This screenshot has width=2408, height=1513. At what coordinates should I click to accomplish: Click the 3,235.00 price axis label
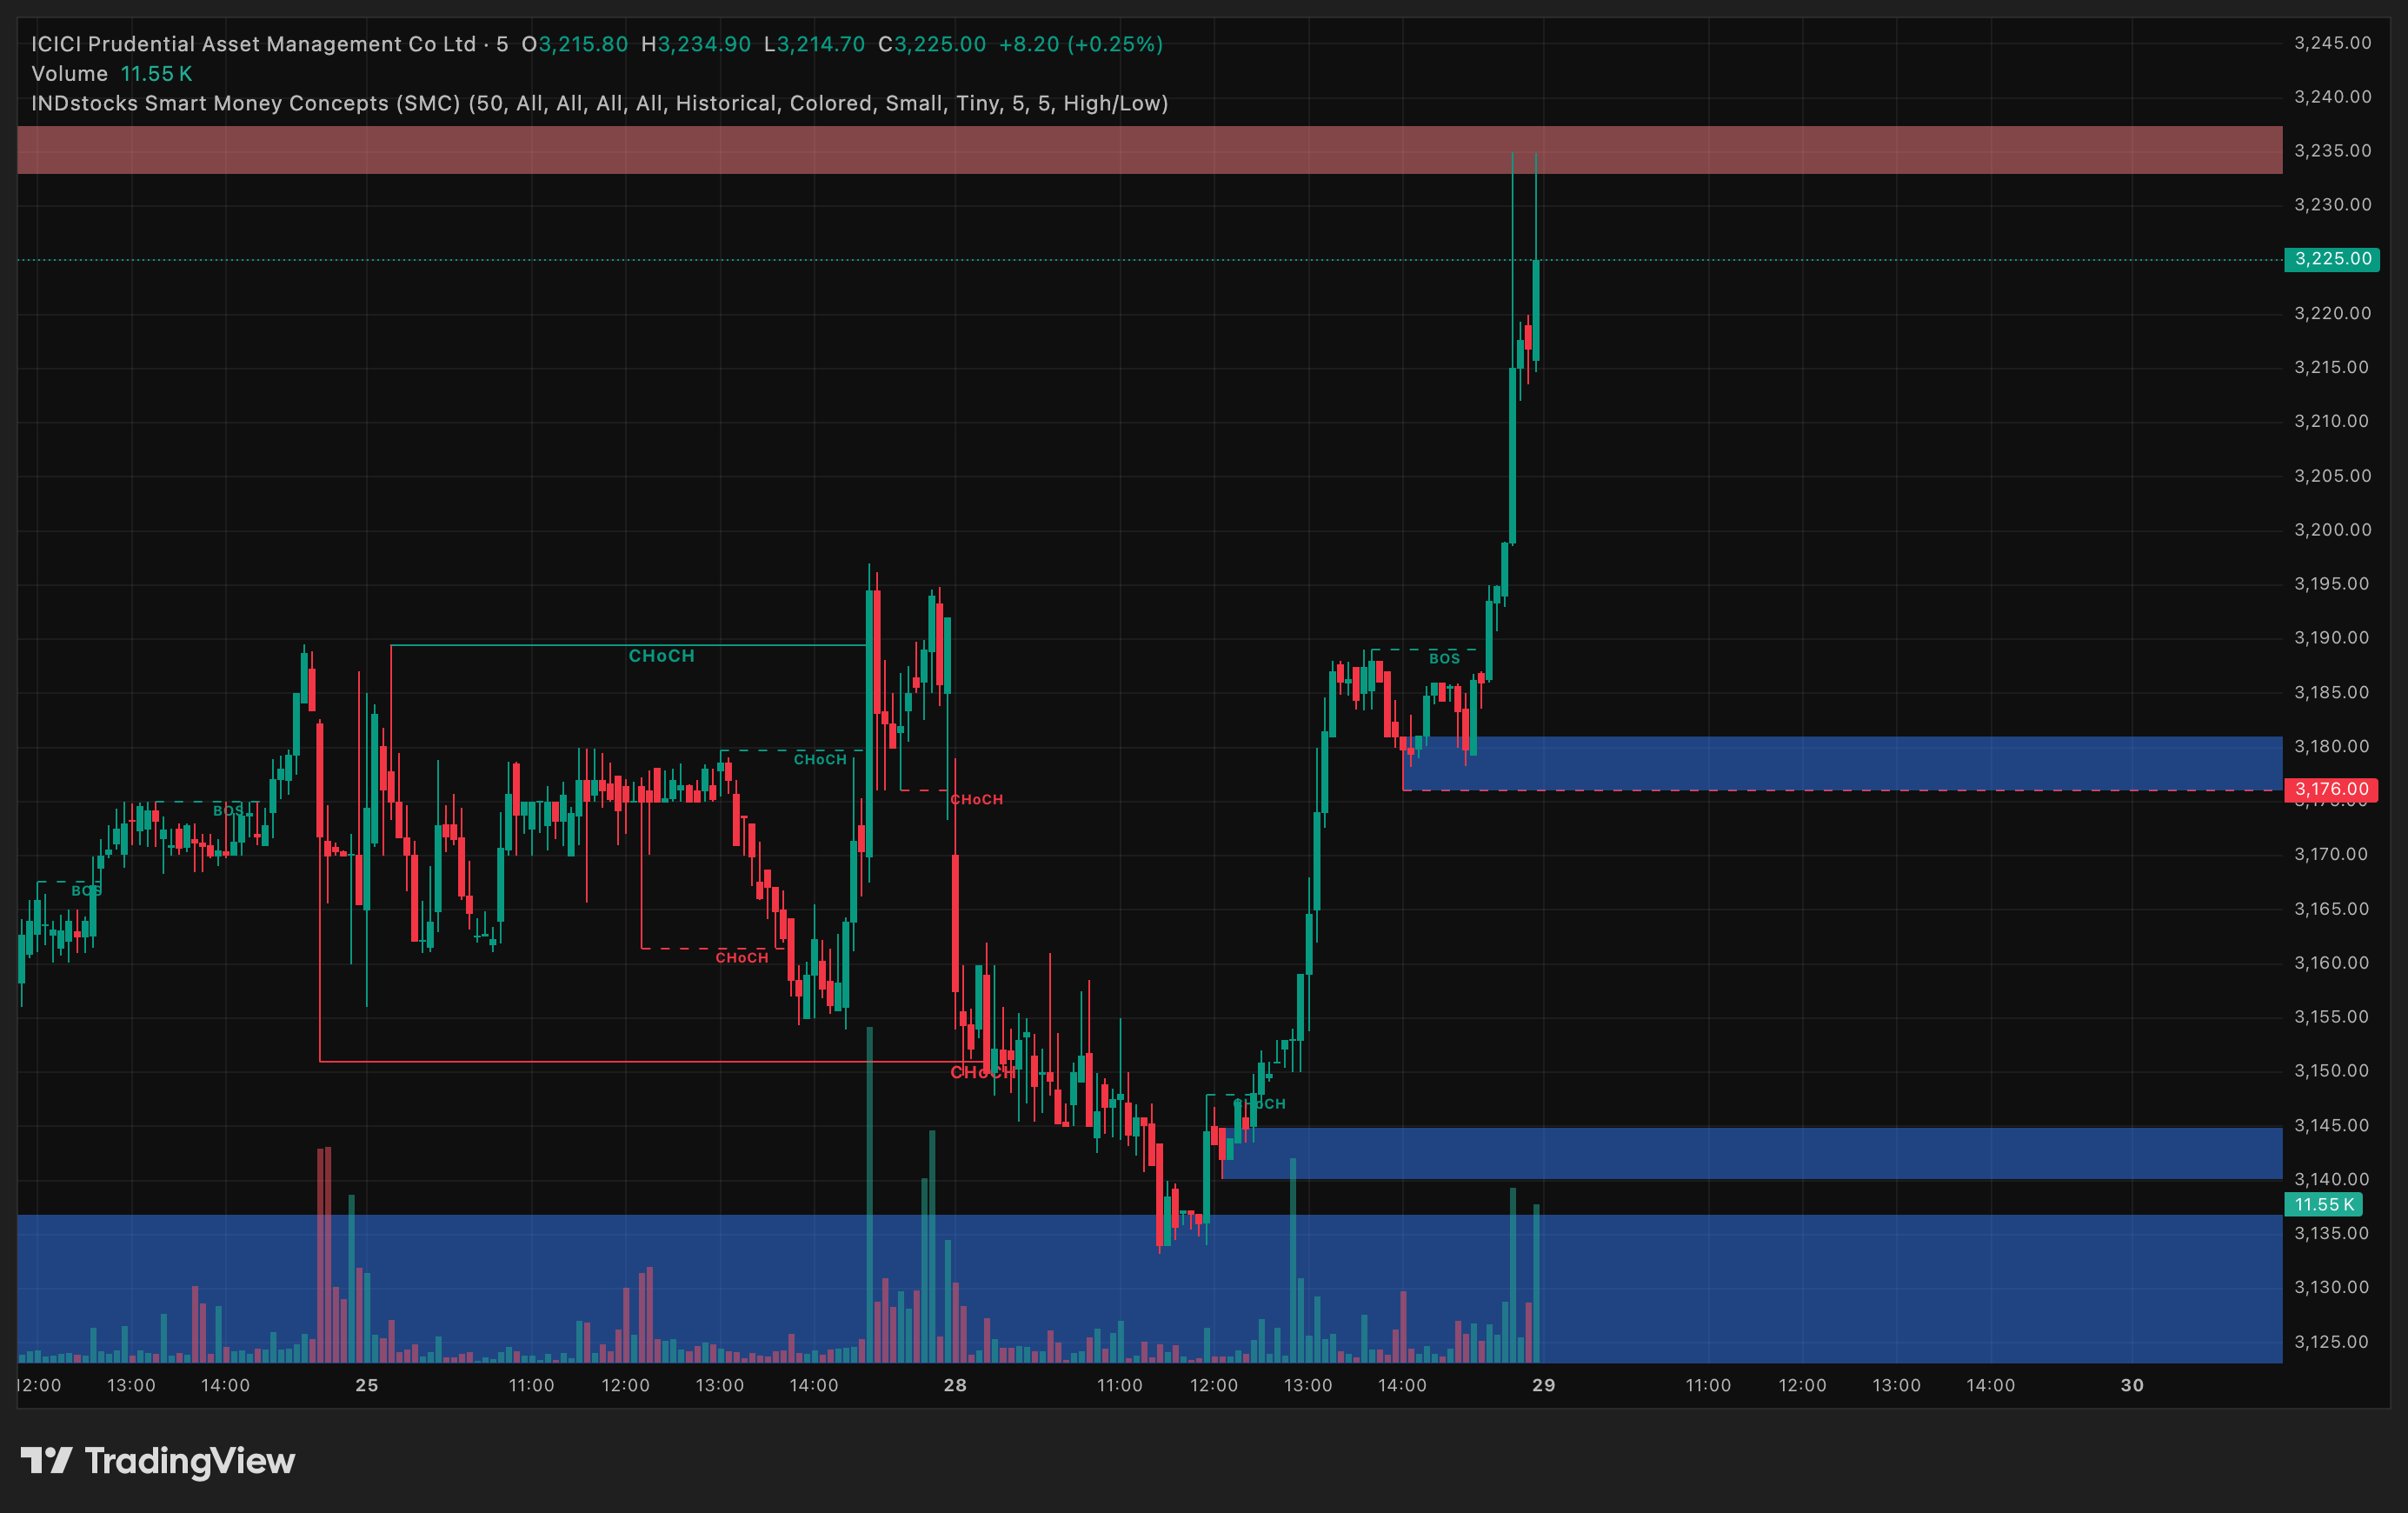pyautogui.click(x=2332, y=151)
